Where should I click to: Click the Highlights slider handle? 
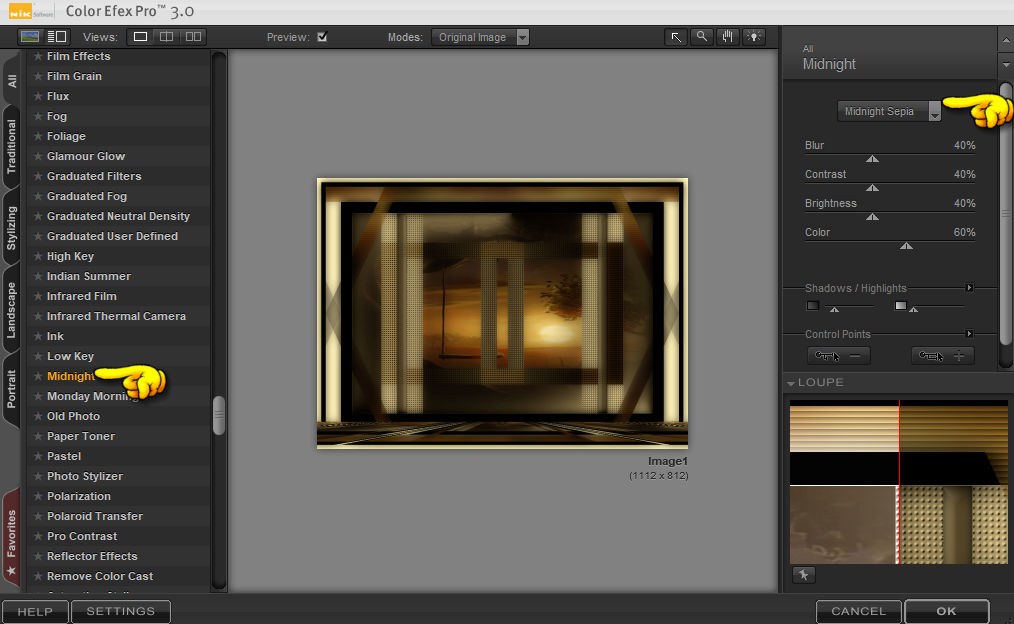pos(914,310)
